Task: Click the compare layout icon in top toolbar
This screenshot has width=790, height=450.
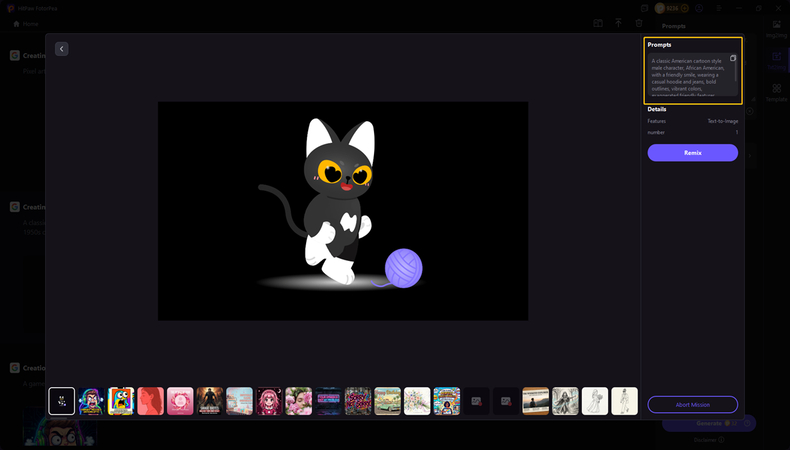Action: pyautogui.click(x=598, y=23)
